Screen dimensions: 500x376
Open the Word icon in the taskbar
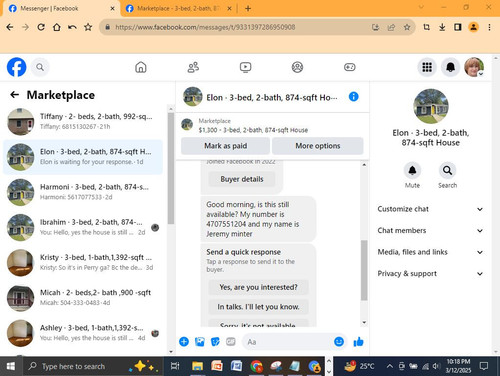pyautogui.click(x=236, y=366)
